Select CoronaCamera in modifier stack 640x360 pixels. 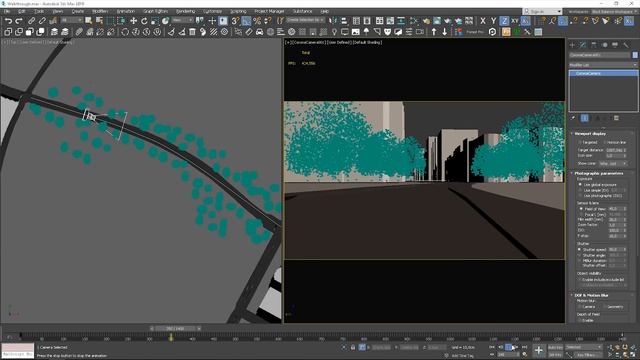click(603, 73)
